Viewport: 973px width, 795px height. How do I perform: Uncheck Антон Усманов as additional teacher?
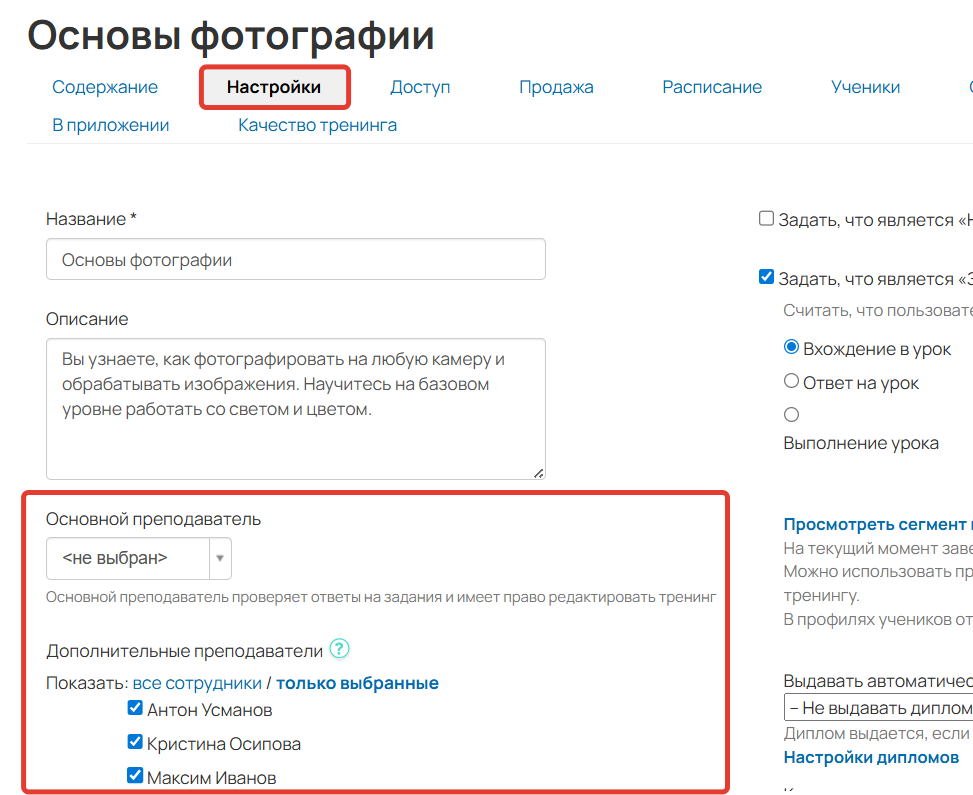tap(133, 709)
